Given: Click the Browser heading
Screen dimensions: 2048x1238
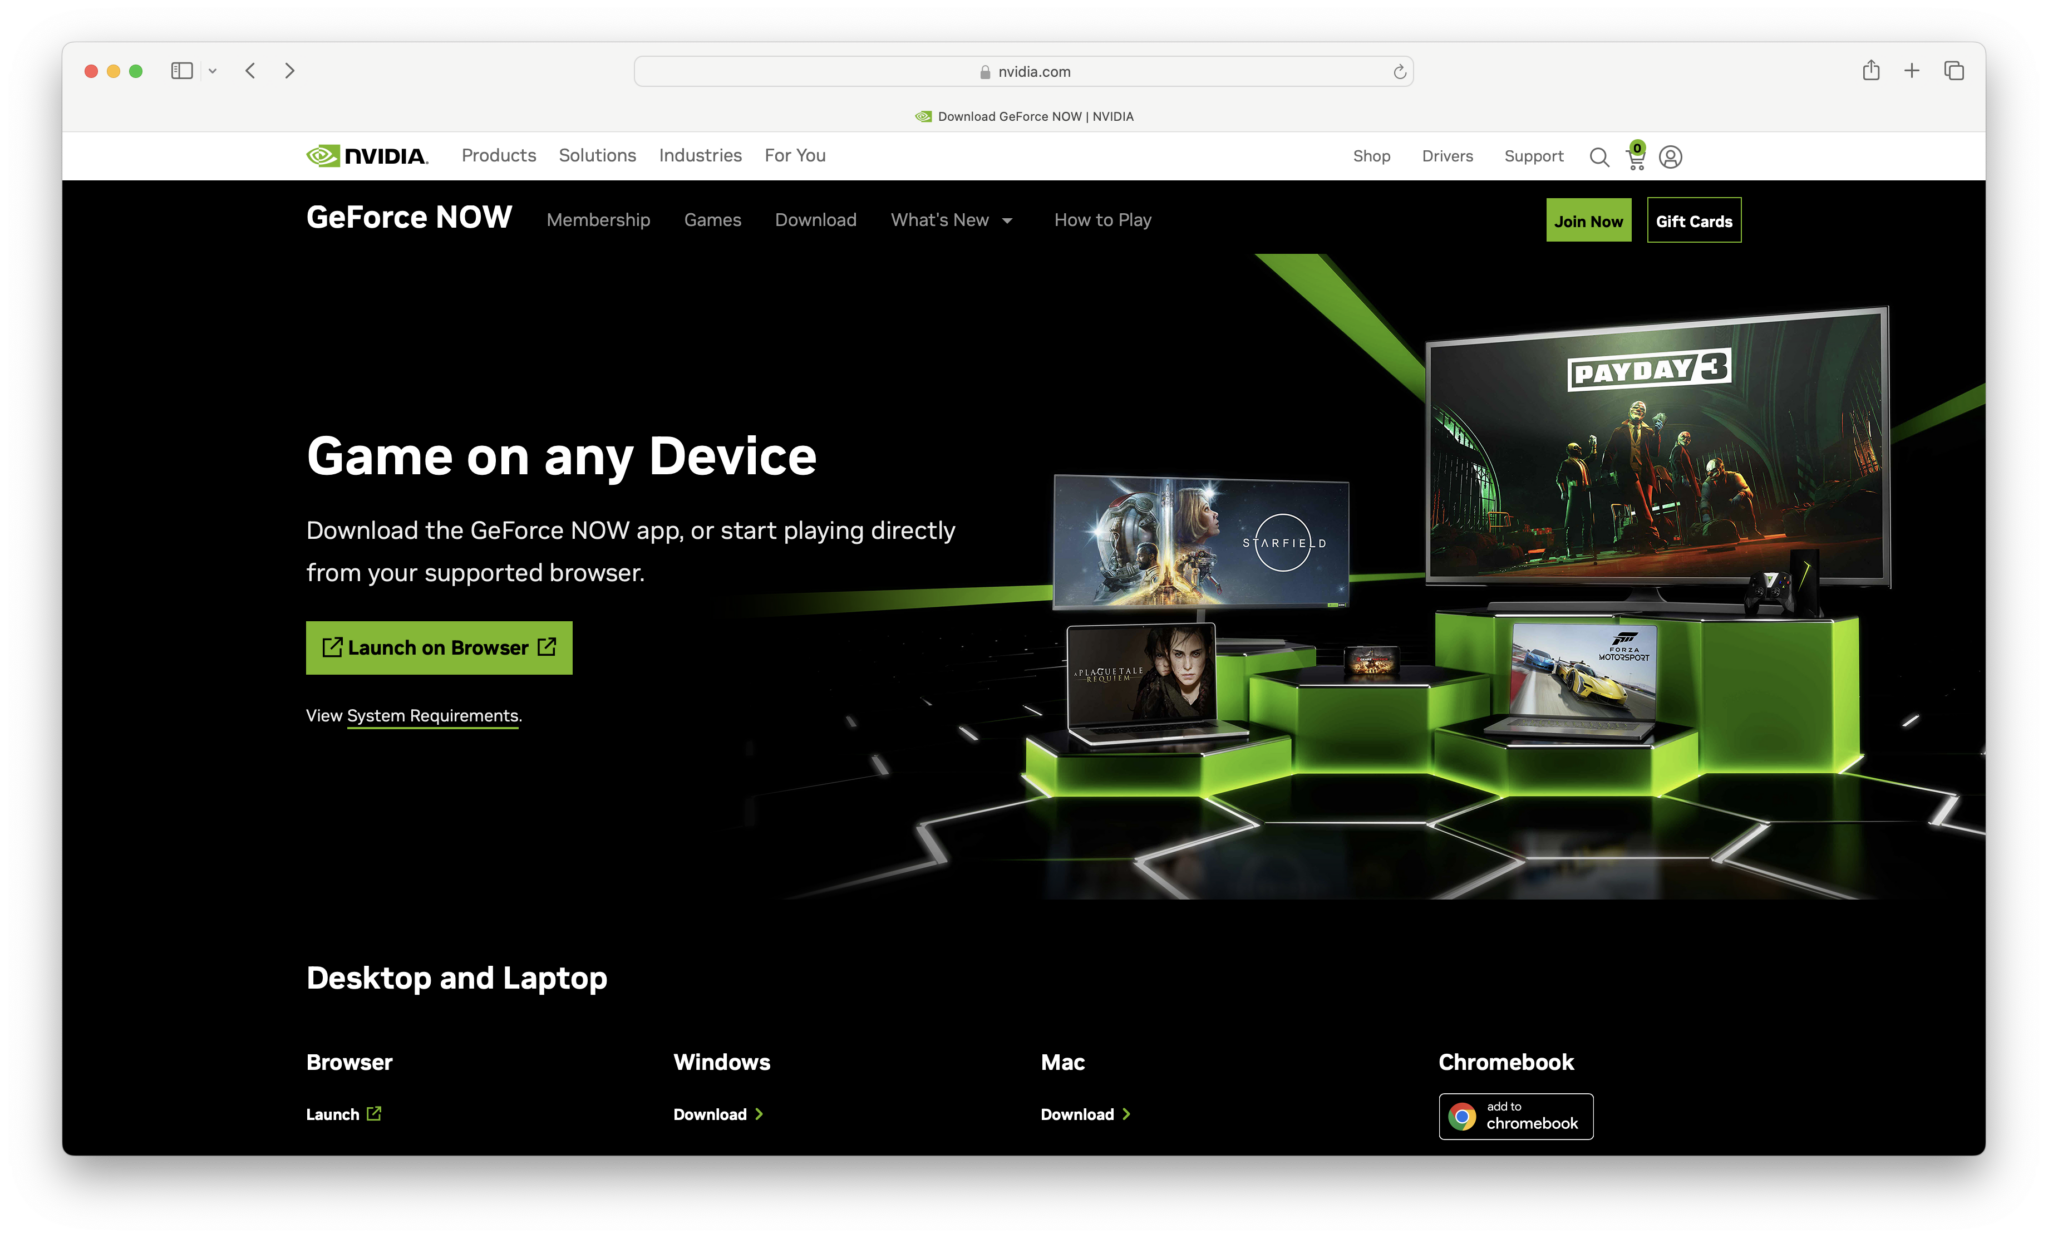Looking at the screenshot, I should tap(349, 1062).
